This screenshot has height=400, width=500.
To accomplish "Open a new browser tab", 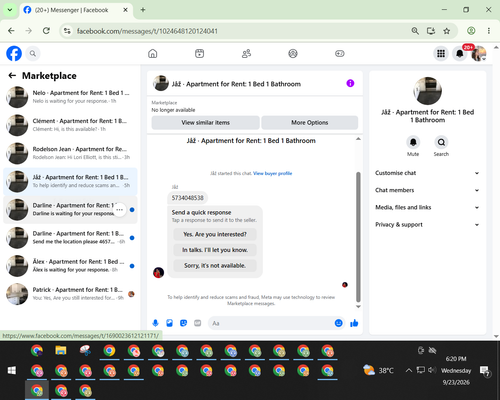I will click(143, 10).
